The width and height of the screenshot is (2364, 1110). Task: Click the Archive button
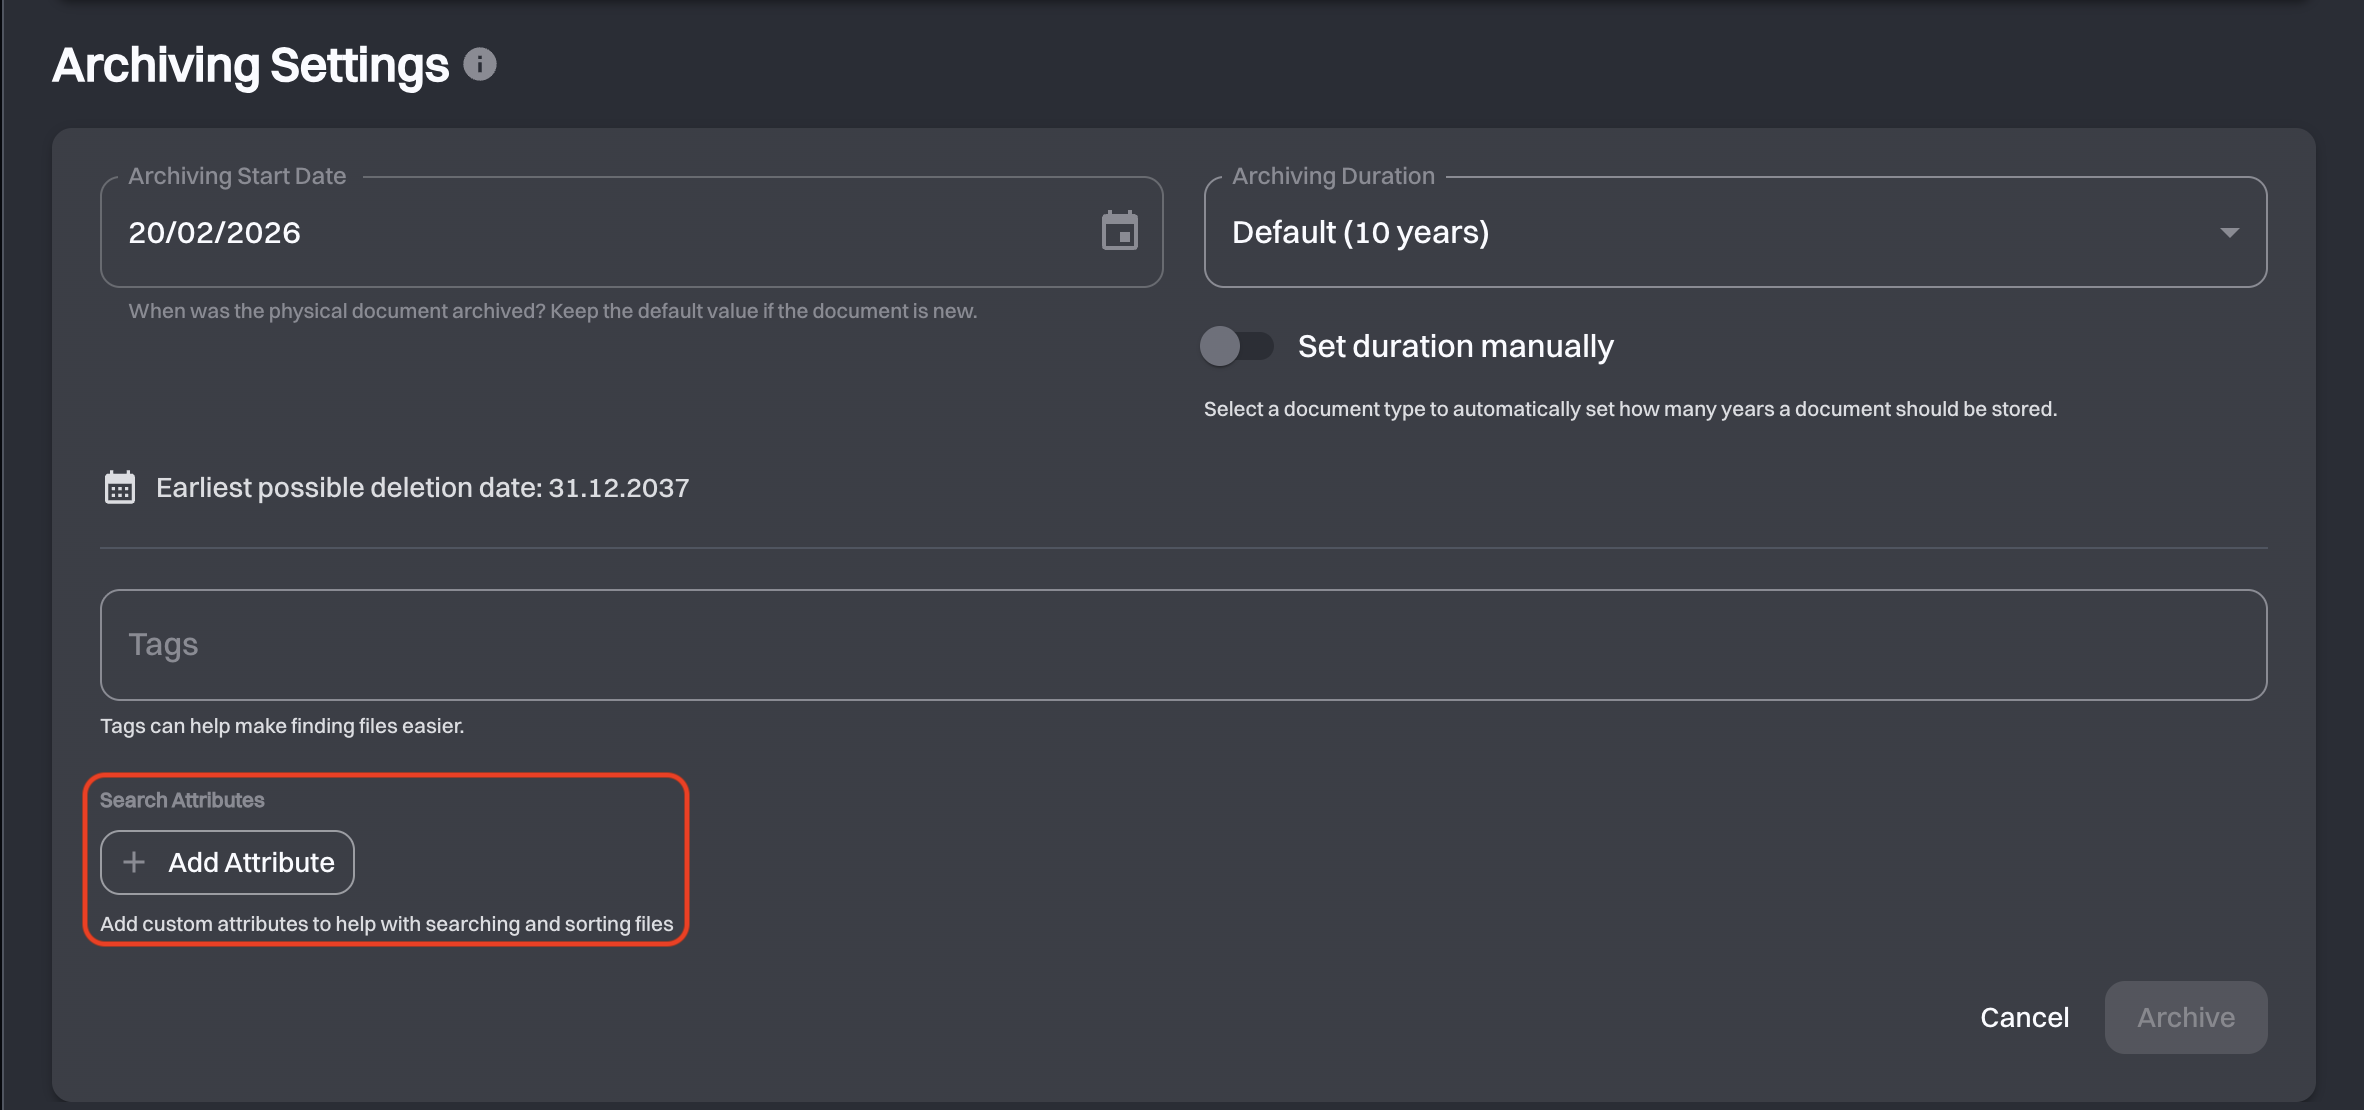[x=2186, y=1017]
